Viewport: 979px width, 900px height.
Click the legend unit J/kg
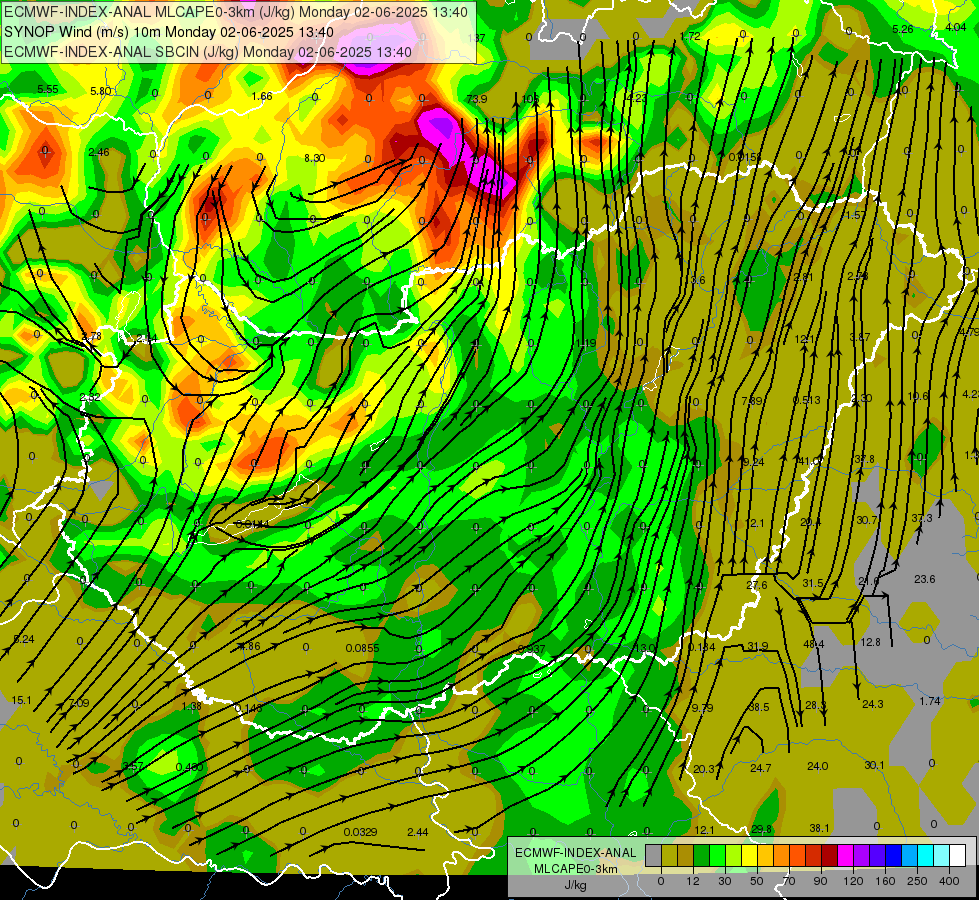tap(575, 885)
